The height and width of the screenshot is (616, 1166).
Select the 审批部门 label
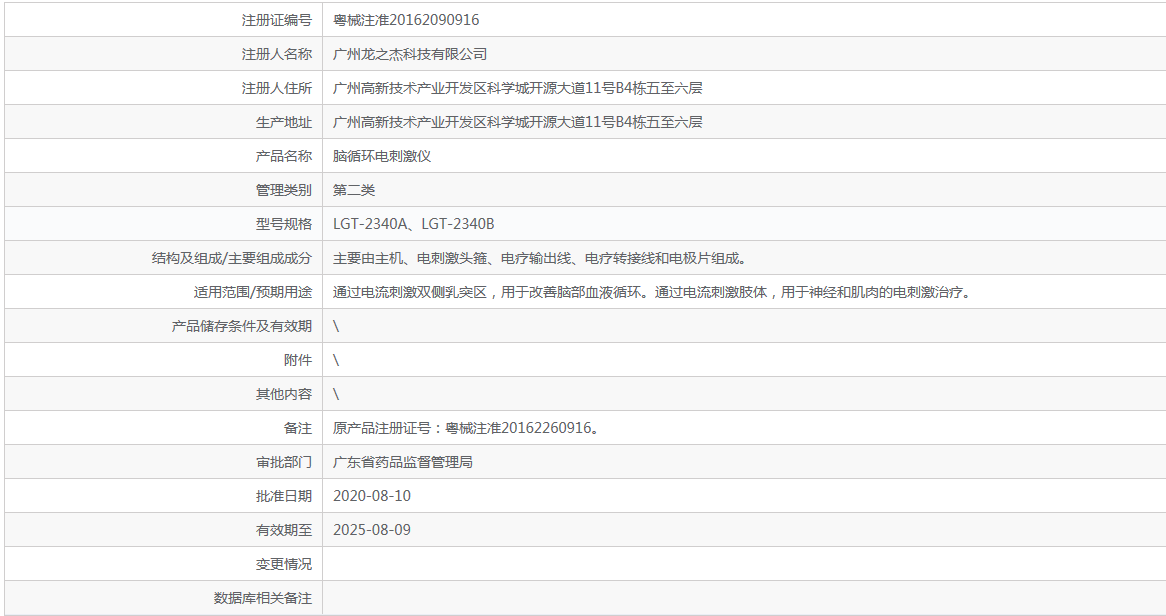click(284, 462)
